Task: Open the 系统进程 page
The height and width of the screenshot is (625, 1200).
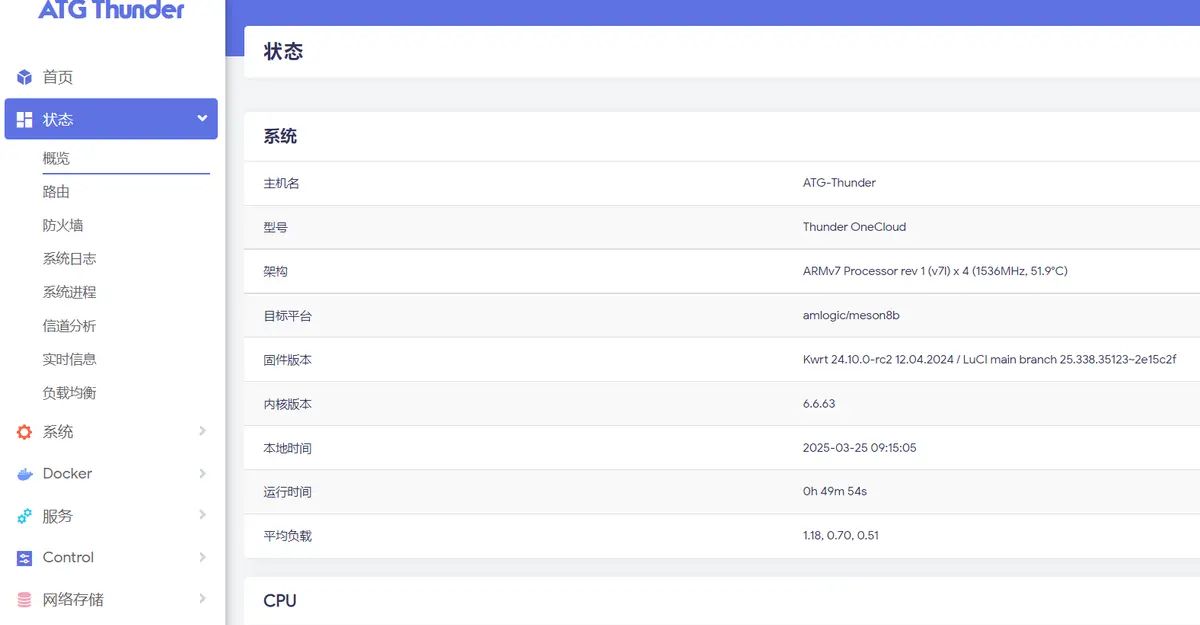Action: 69,292
